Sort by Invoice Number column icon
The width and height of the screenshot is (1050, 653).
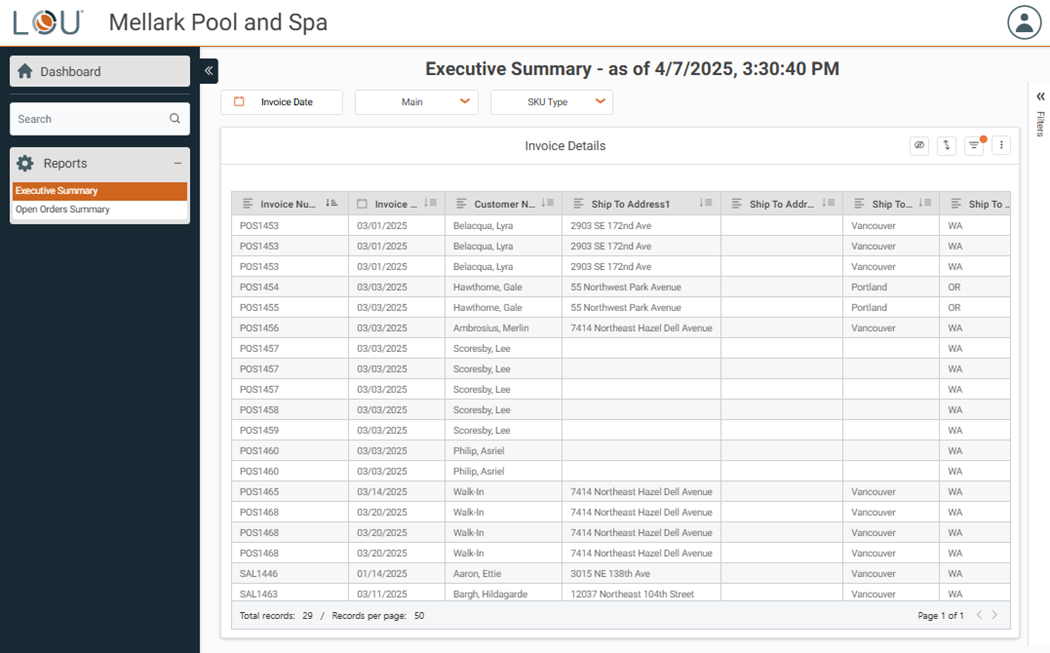pyautogui.click(x=331, y=203)
